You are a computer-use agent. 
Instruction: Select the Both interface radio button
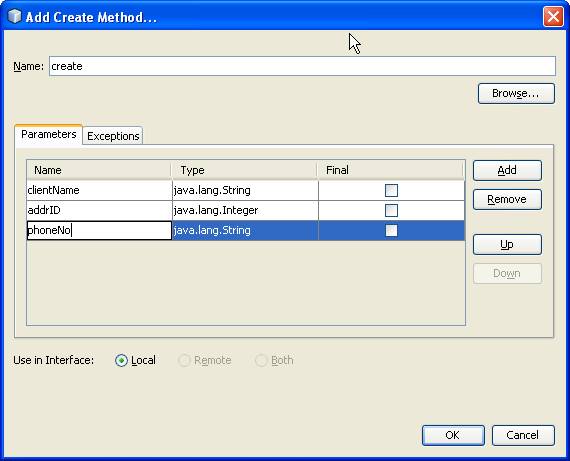click(x=261, y=360)
